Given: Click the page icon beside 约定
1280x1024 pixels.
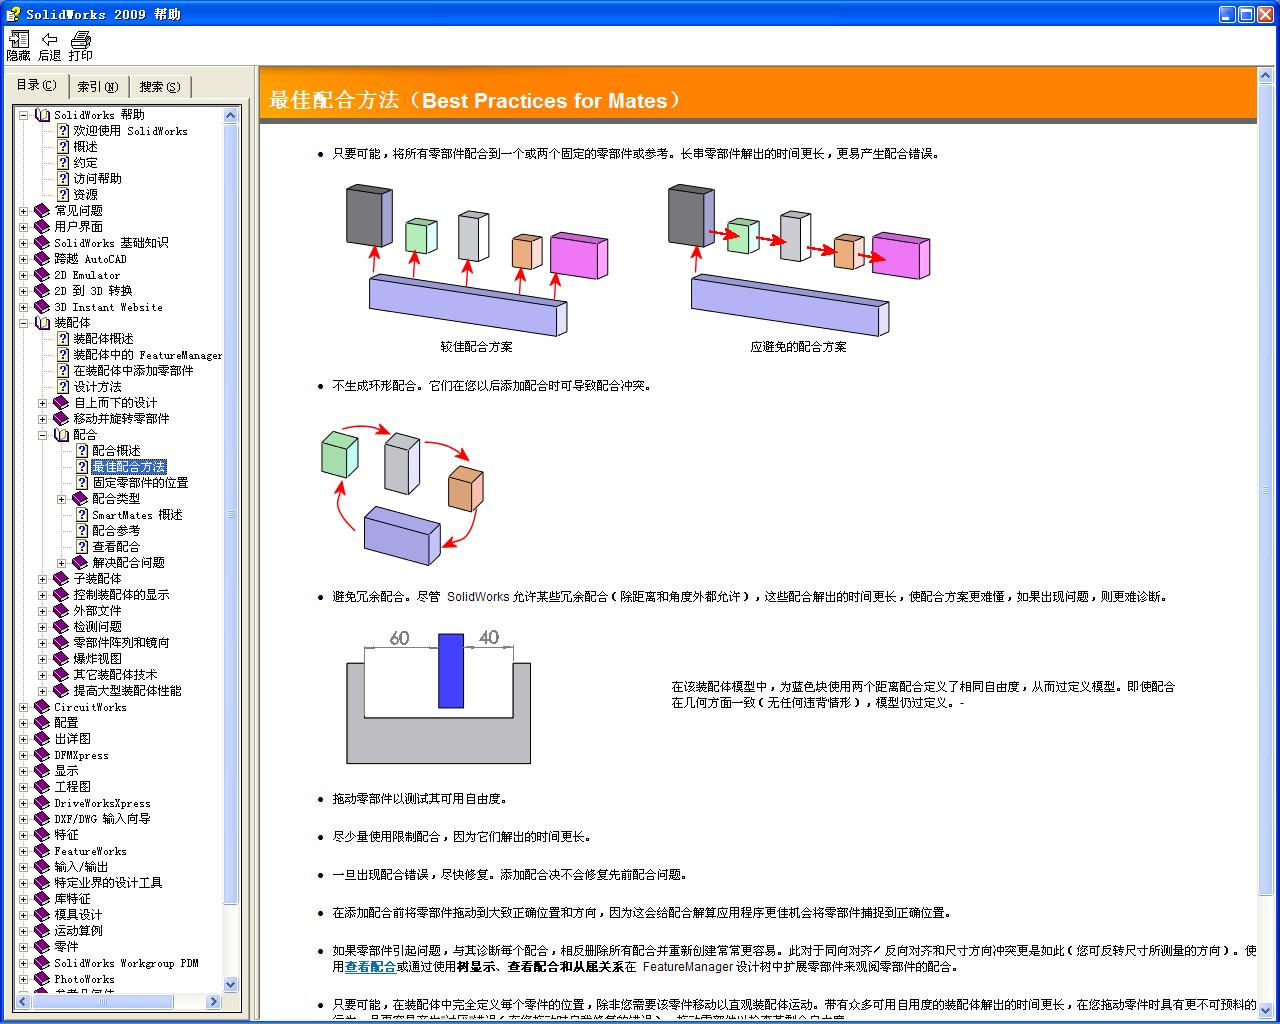Looking at the screenshot, I should pos(63,163).
